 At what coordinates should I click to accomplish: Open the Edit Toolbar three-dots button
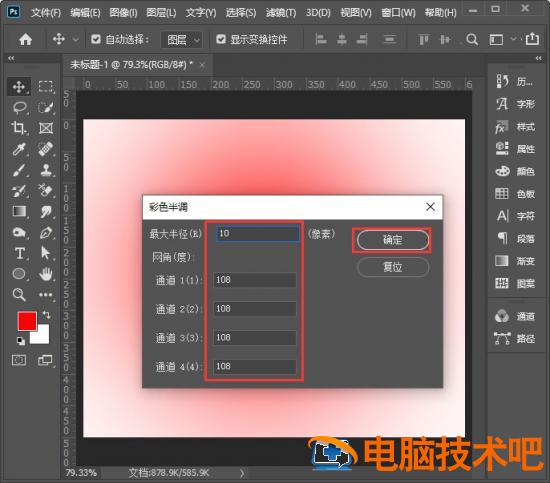pos(46,295)
